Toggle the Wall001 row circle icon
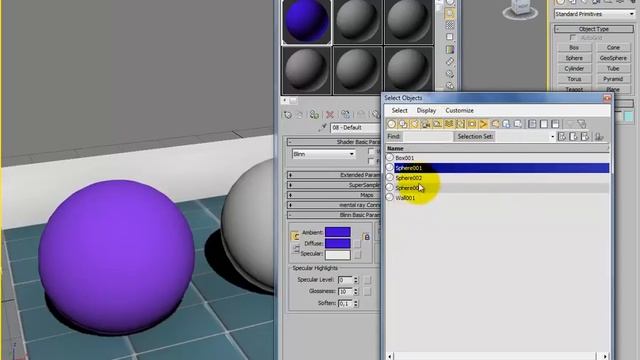The image size is (640, 360). coord(390,197)
